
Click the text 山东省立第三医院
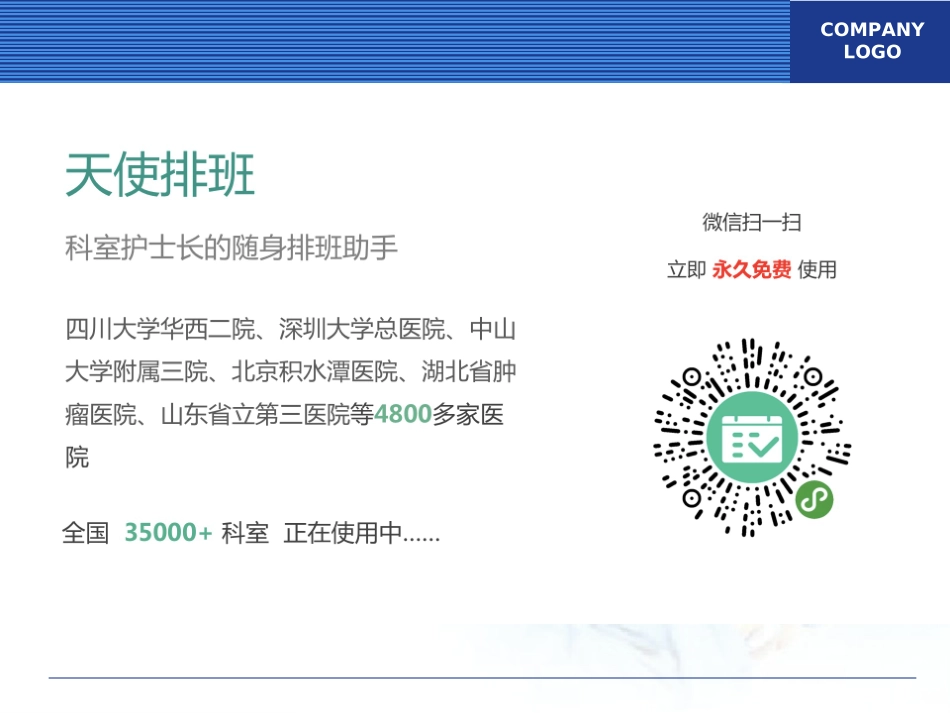click(x=255, y=415)
